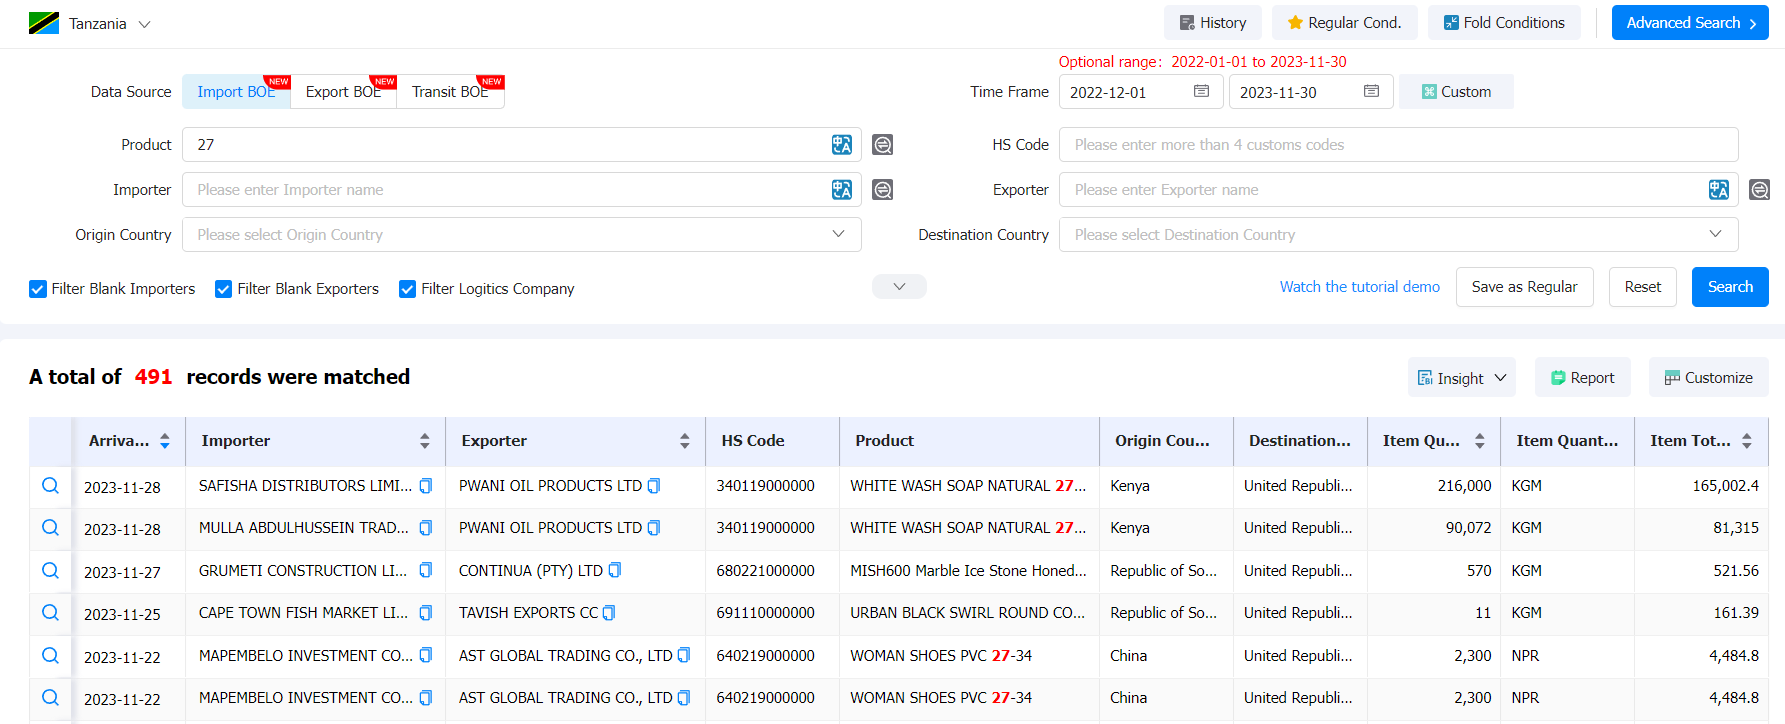Select the Import BOE tab

[236, 92]
